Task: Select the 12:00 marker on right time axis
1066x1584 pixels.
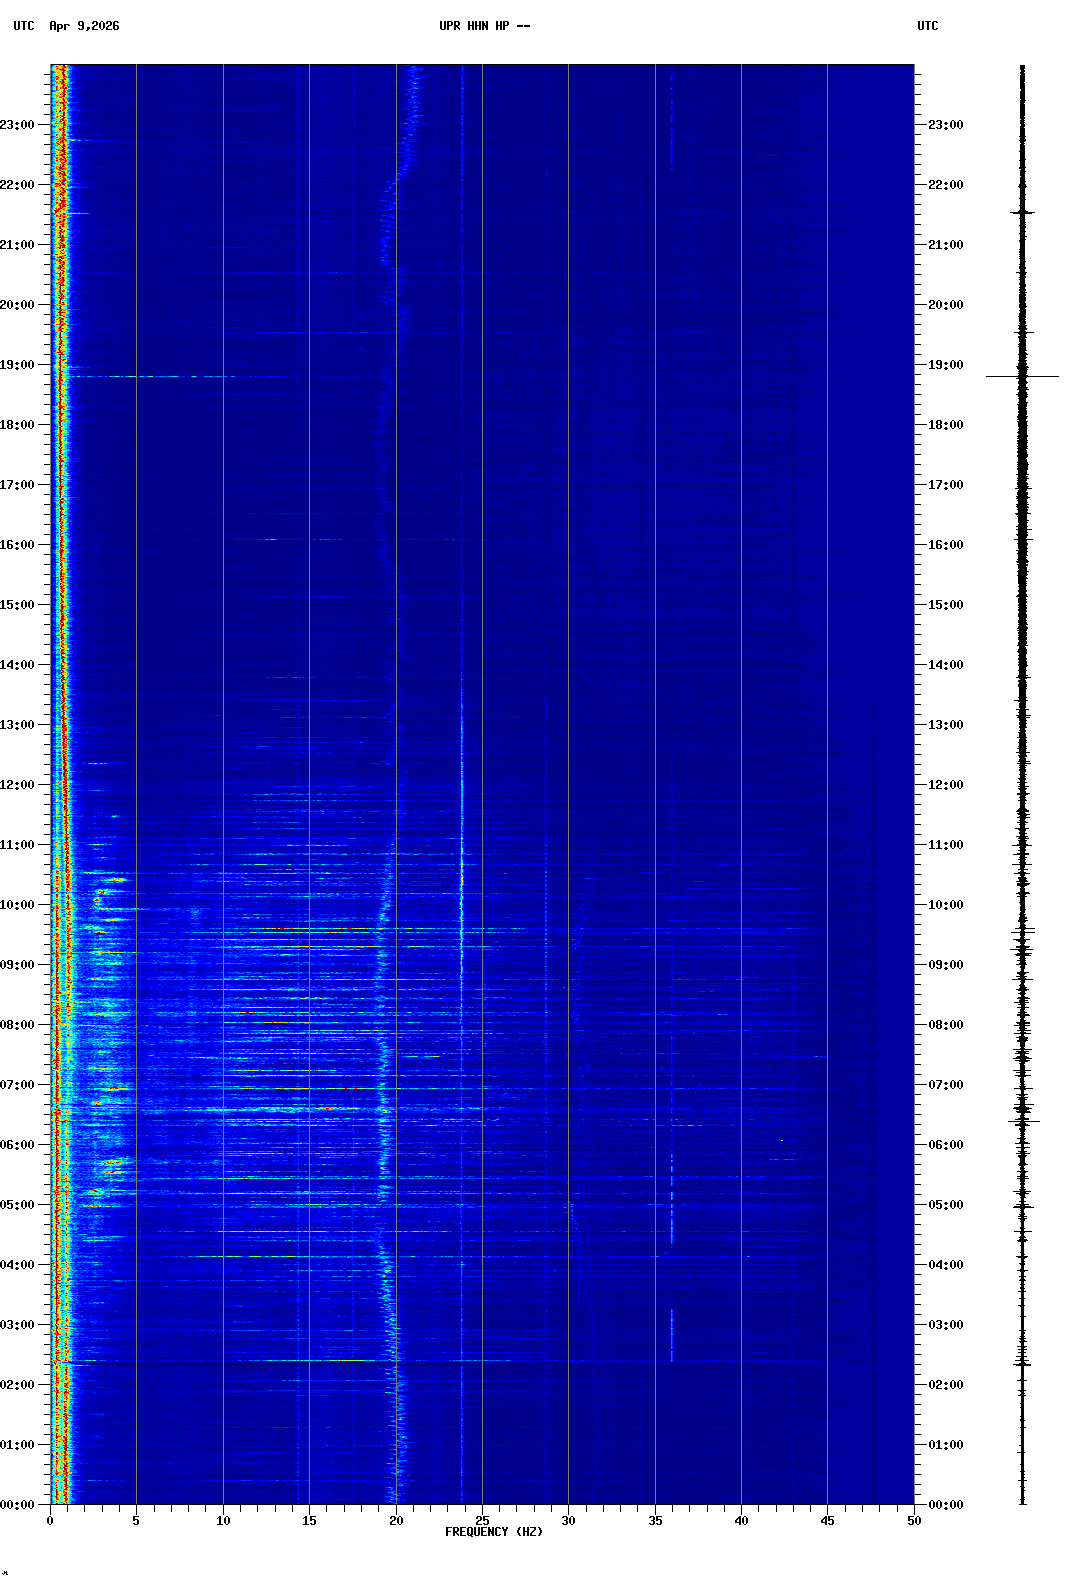Action: 945,785
